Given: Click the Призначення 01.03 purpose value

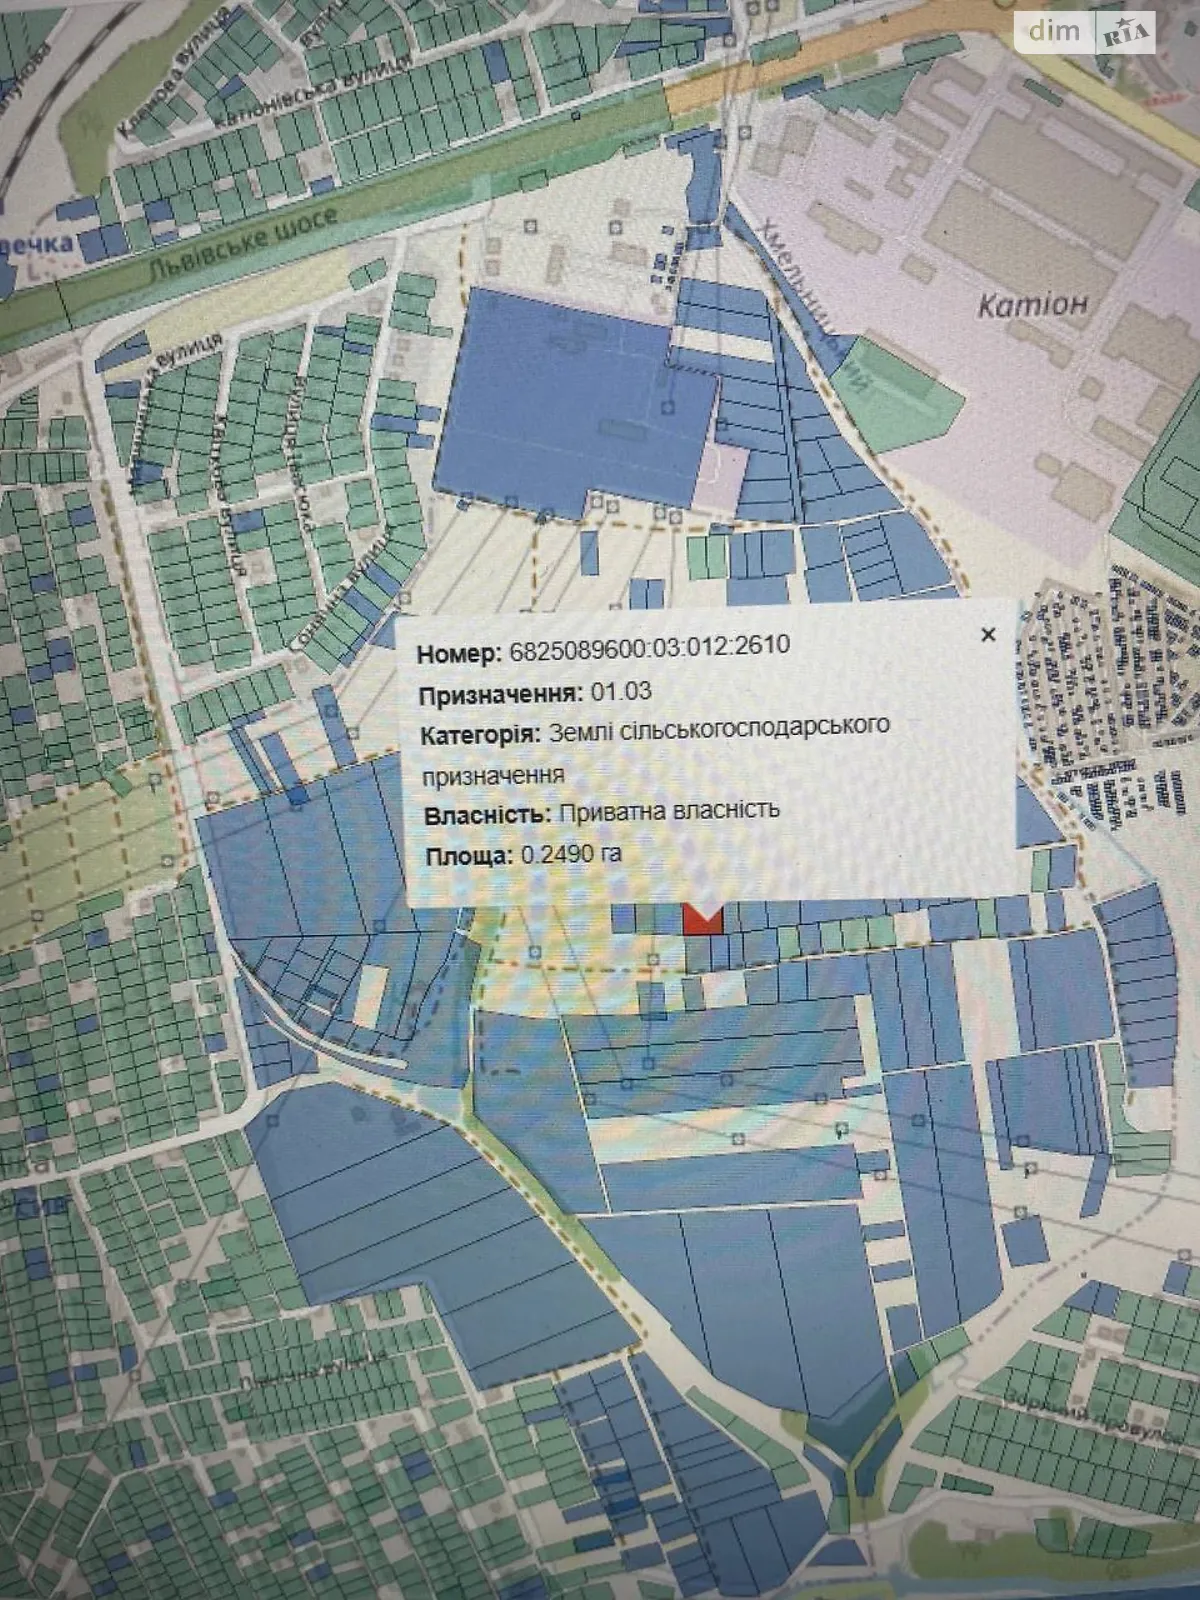Looking at the screenshot, I should [x=620, y=692].
